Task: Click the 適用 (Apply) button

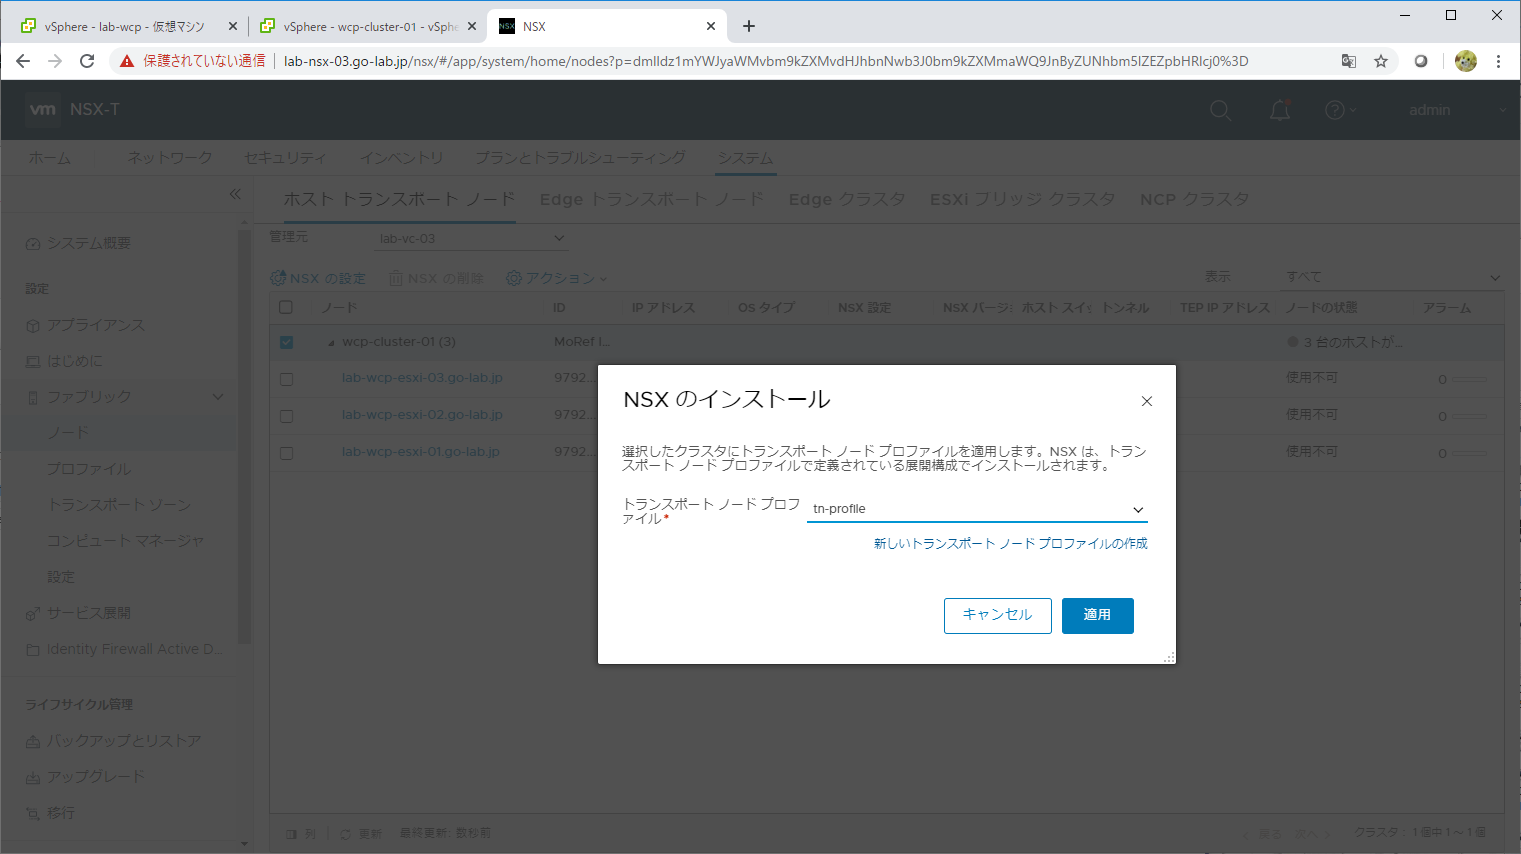Action: pos(1097,615)
